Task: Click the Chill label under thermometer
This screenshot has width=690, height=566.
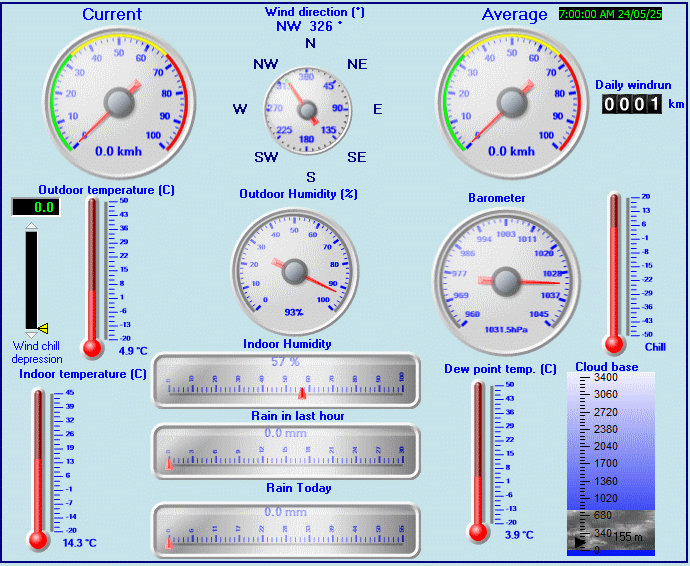Action: point(655,347)
